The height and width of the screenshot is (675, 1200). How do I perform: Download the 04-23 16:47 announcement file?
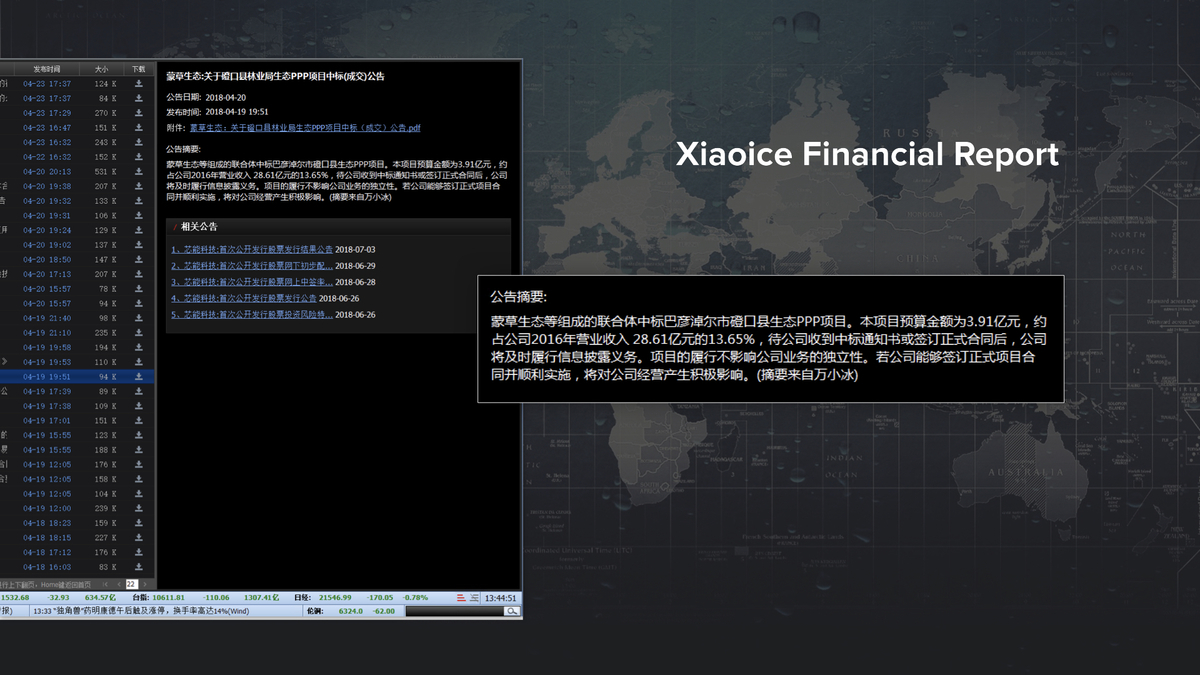139,128
